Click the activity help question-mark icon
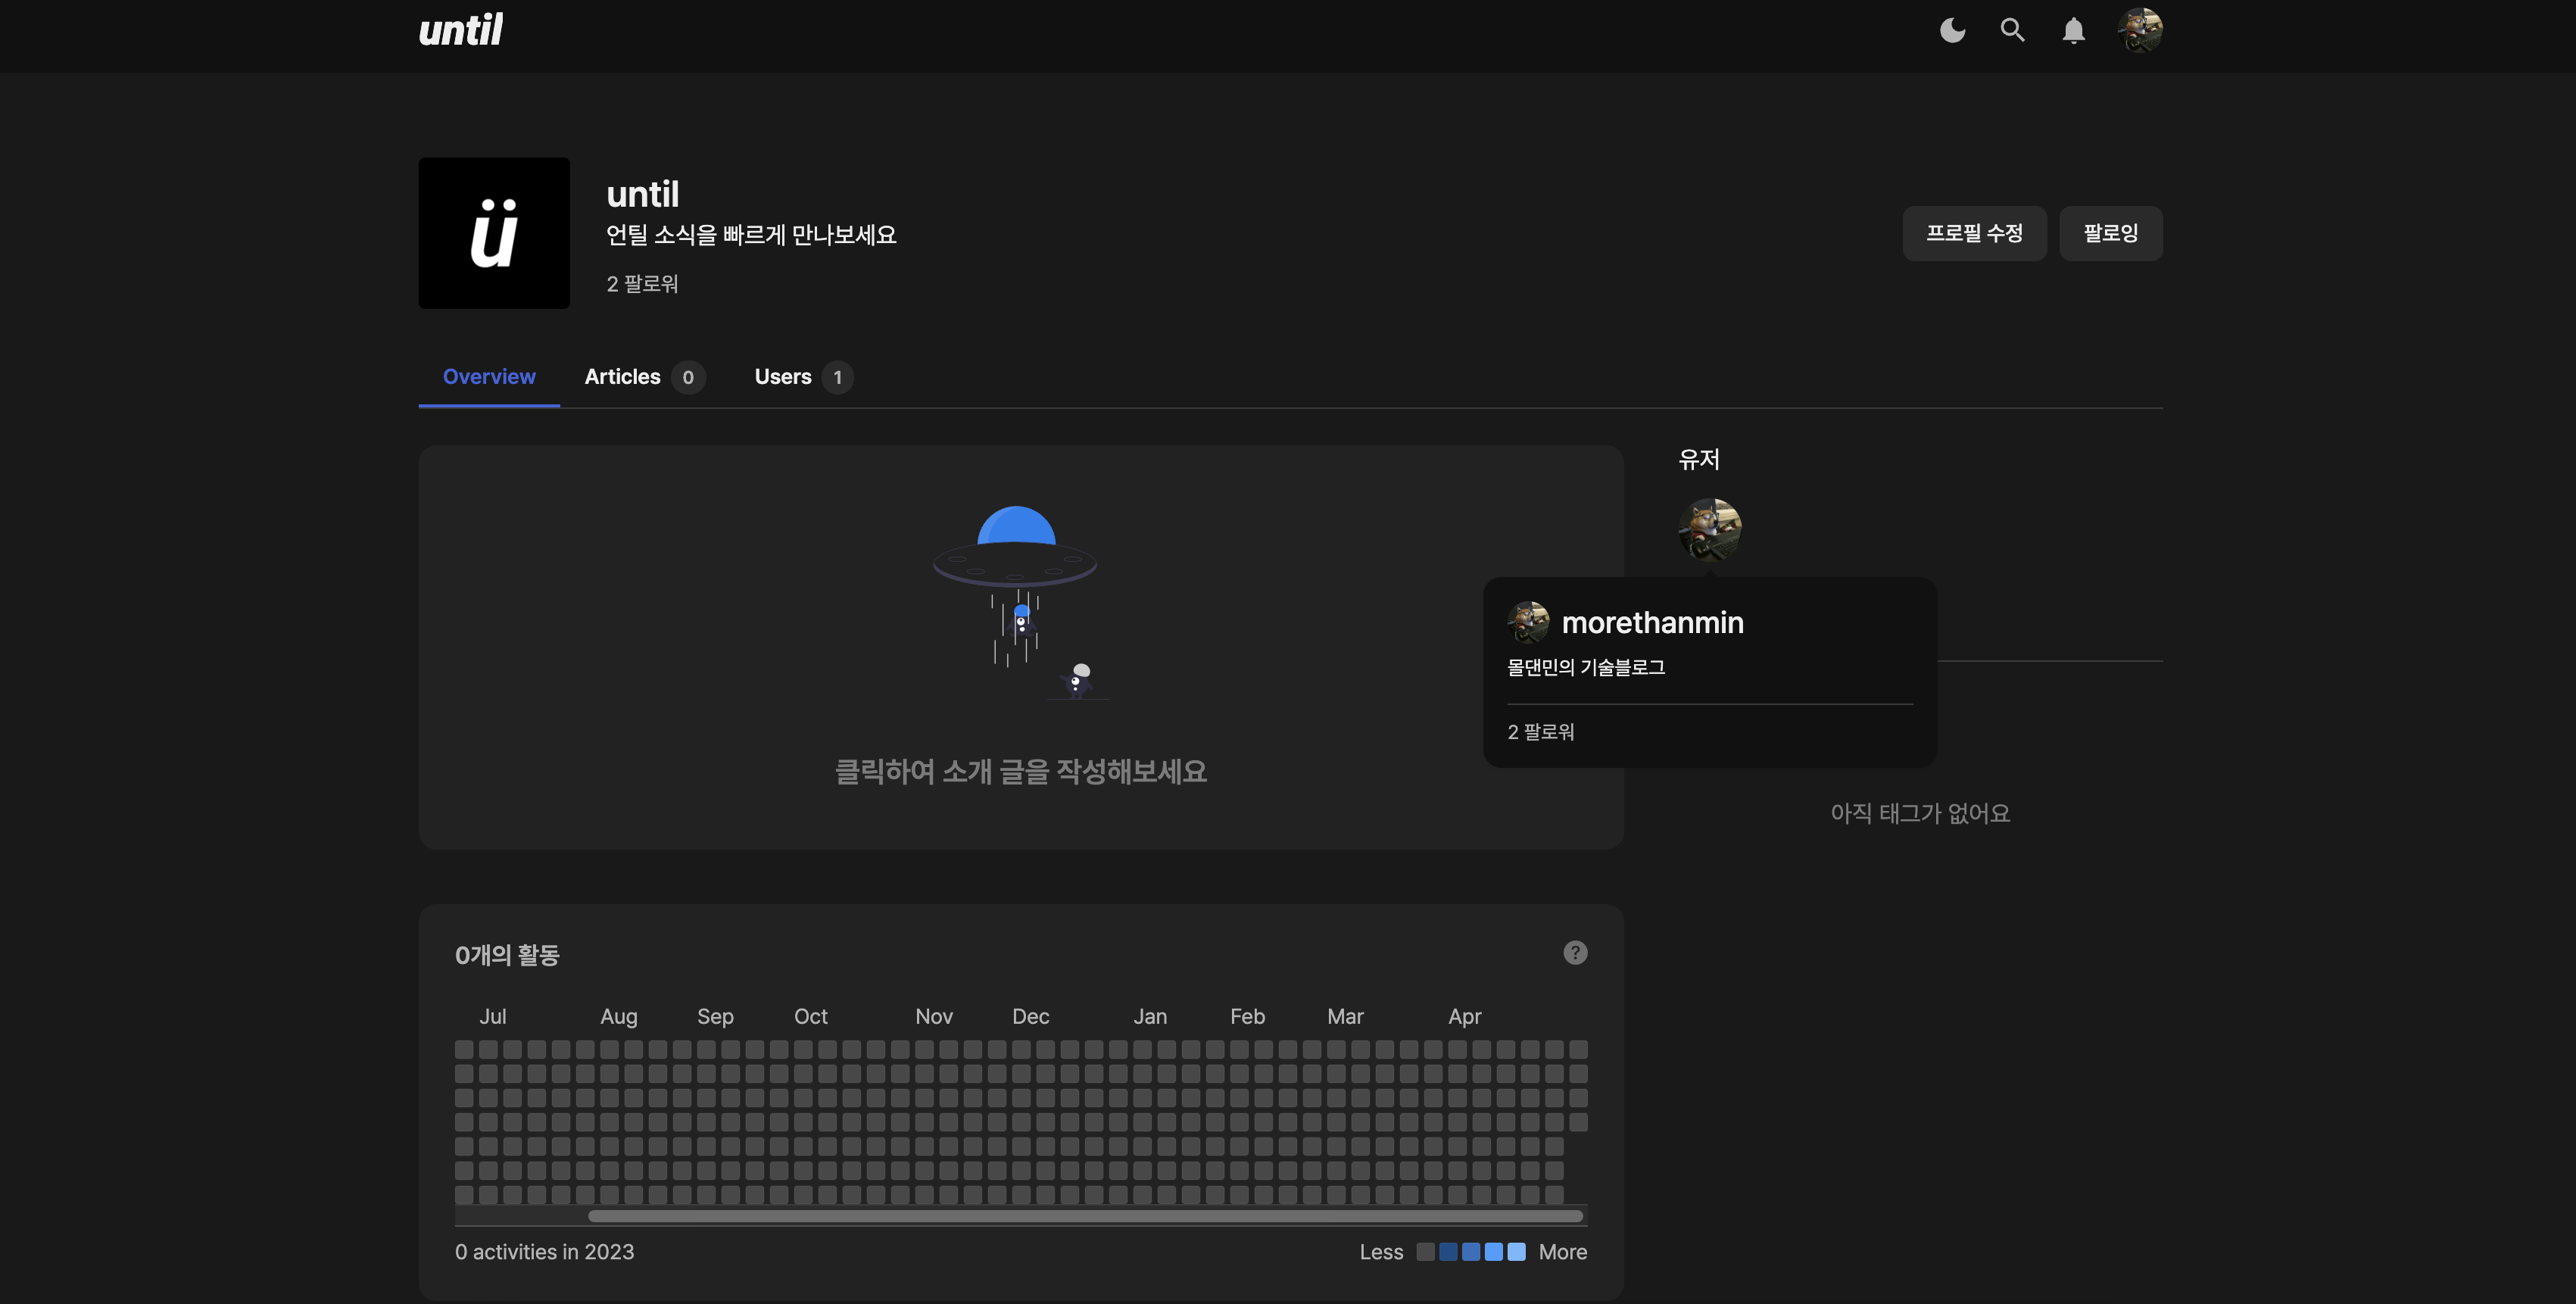 tap(1575, 952)
